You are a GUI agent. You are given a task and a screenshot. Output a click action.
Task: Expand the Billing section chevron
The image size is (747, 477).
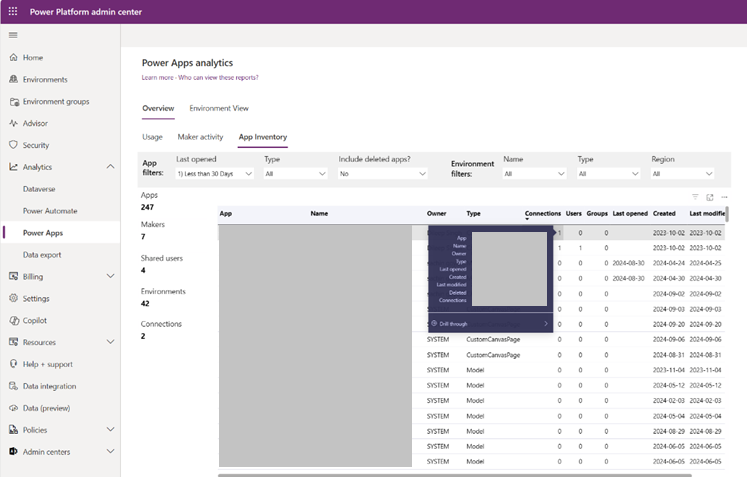pos(111,276)
